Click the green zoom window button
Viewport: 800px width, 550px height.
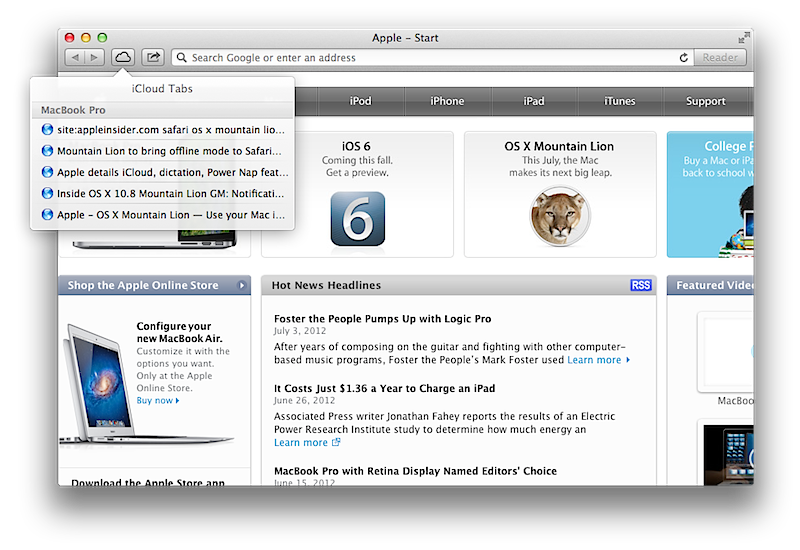[103, 37]
